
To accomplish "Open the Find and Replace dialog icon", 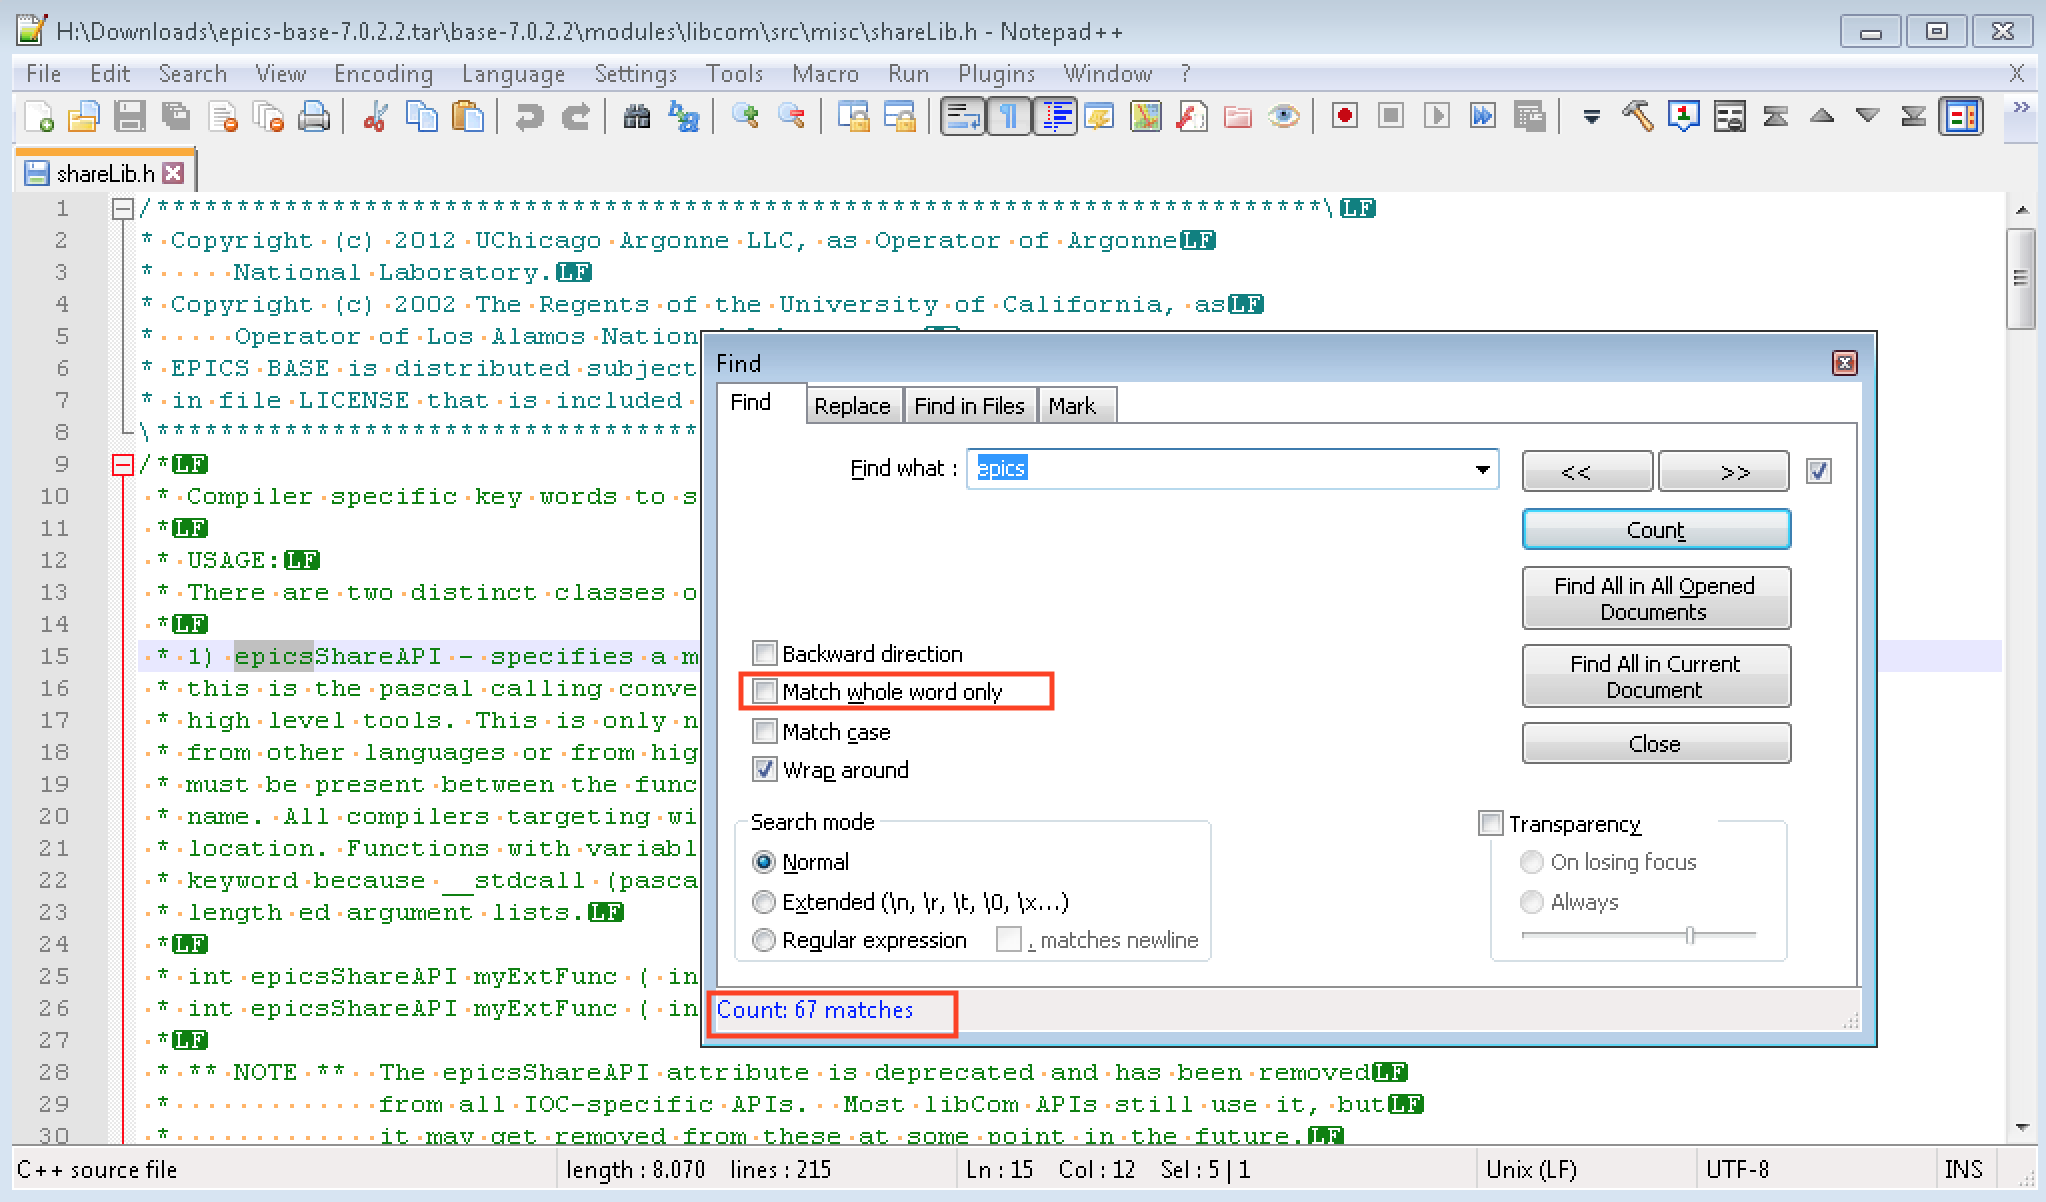I will (x=683, y=117).
